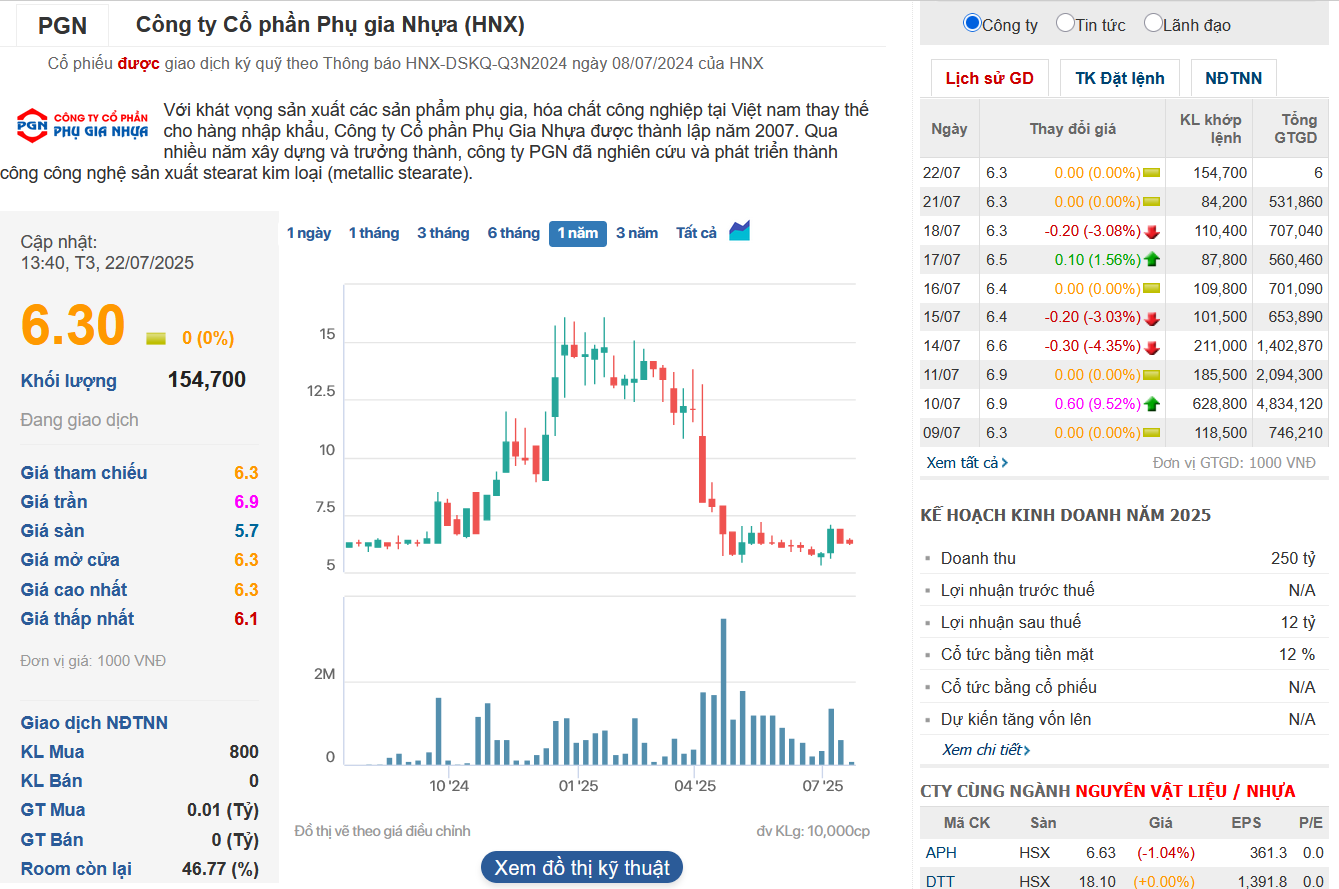Show the Tất cả chart range
This screenshot has width=1339, height=889.
[x=697, y=233]
